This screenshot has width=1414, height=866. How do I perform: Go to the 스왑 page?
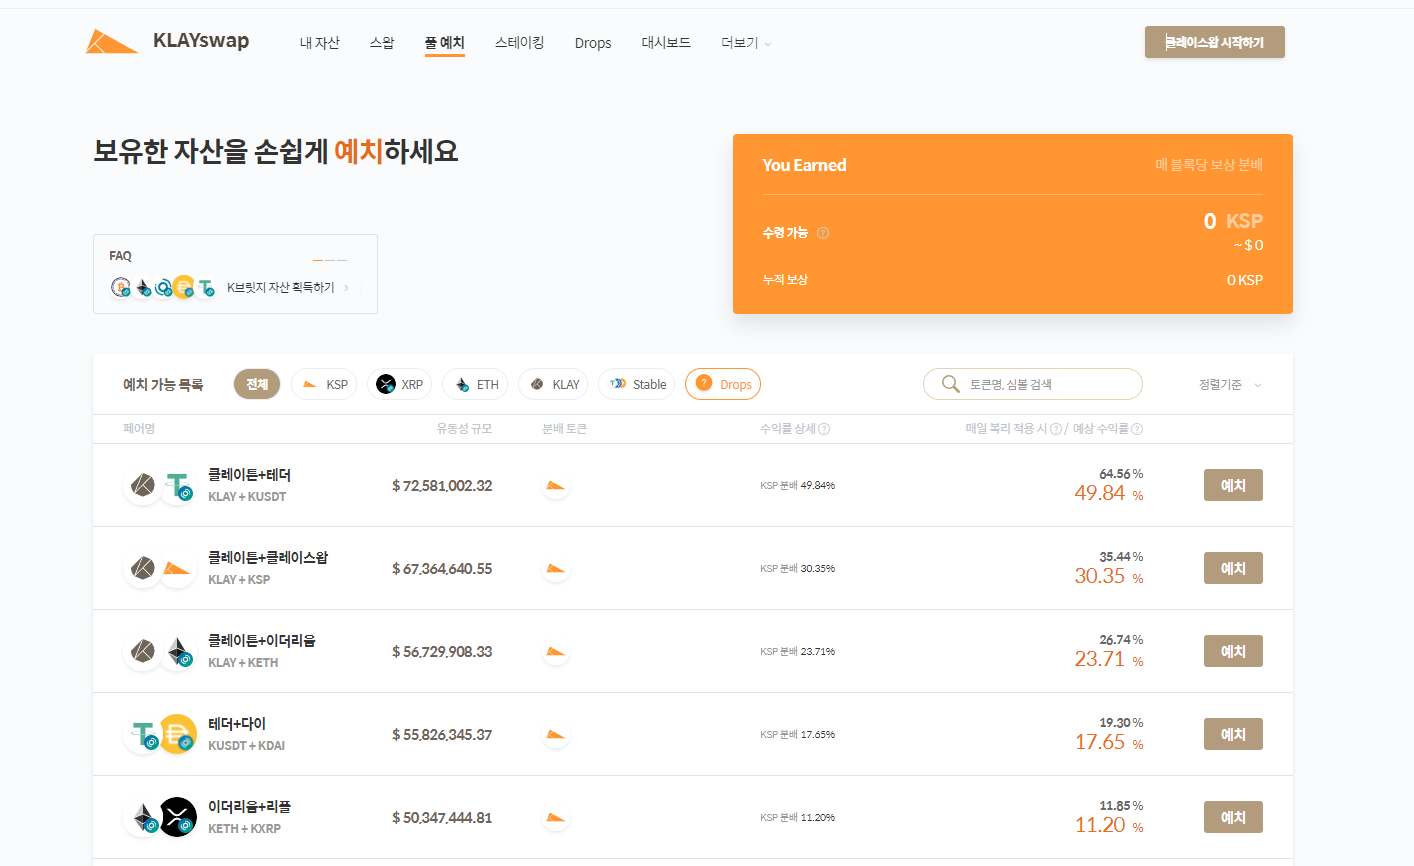382,43
